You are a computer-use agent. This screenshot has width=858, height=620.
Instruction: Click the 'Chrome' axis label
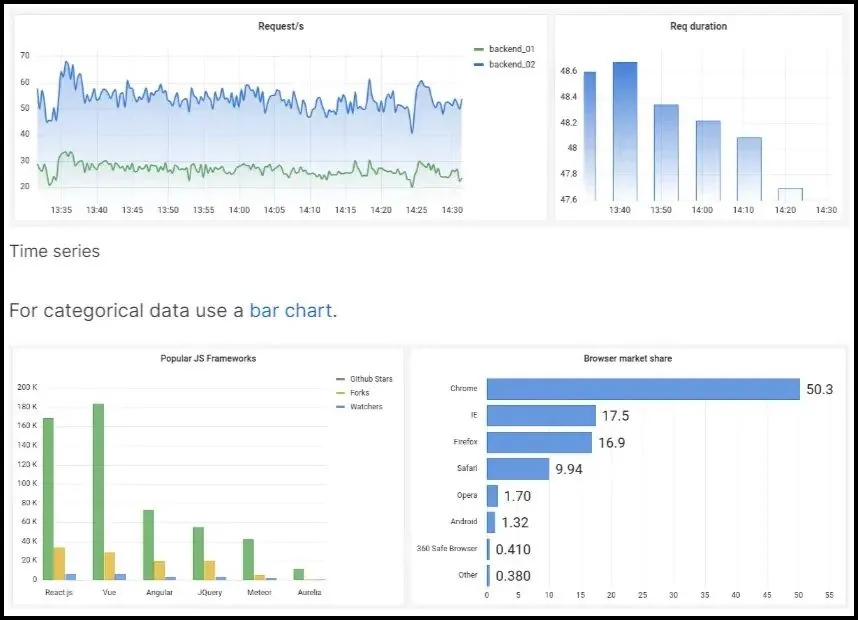pyautogui.click(x=463, y=388)
